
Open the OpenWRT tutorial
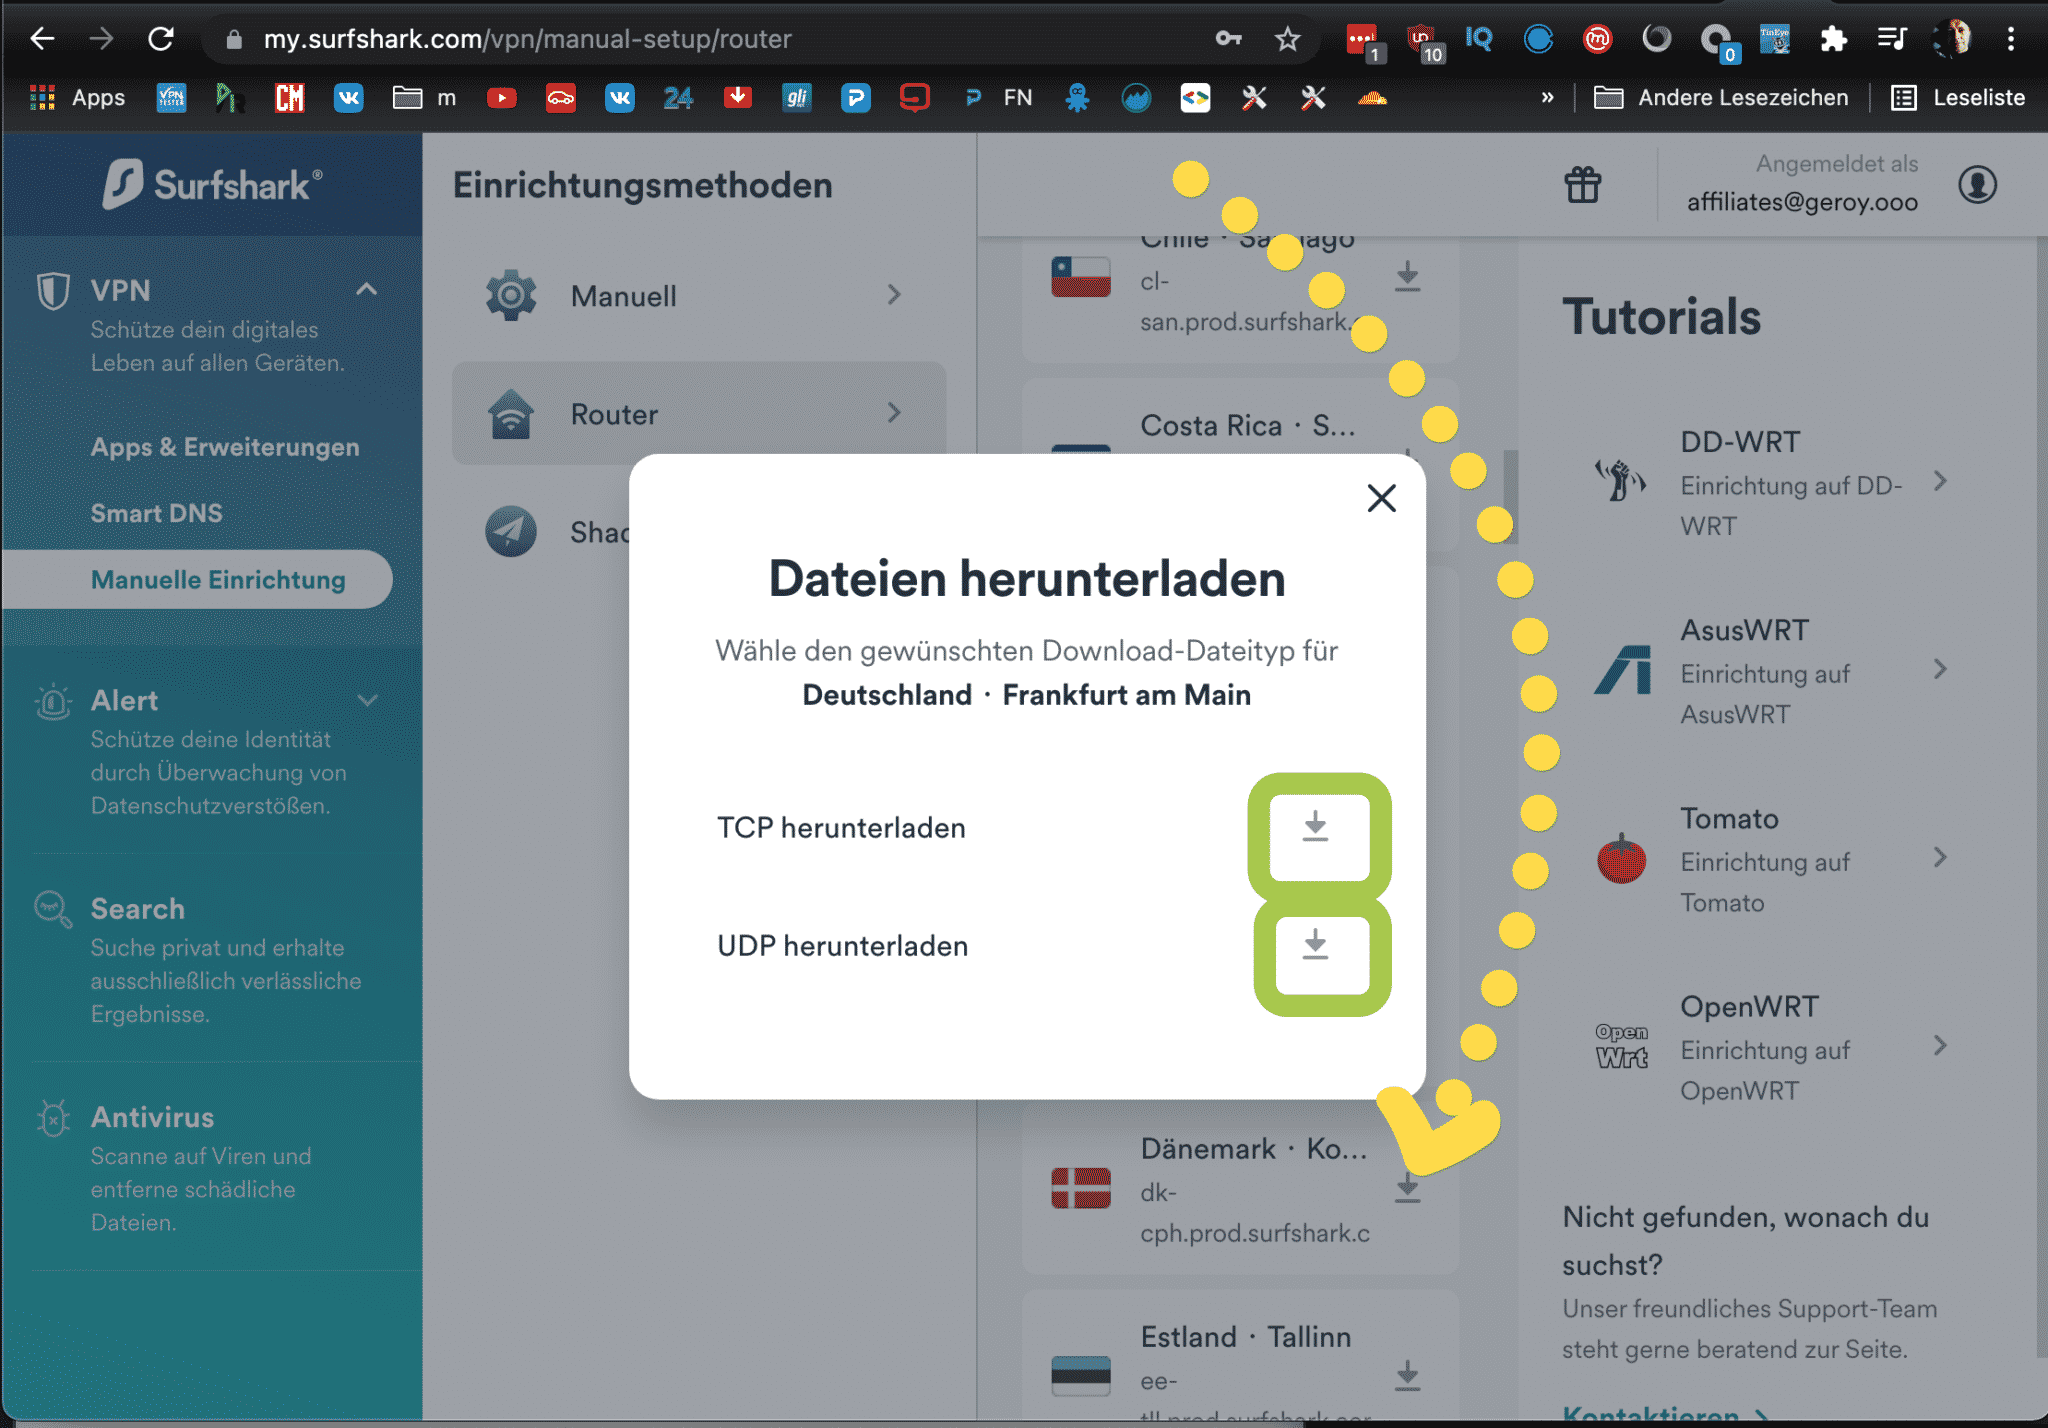(1771, 1047)
